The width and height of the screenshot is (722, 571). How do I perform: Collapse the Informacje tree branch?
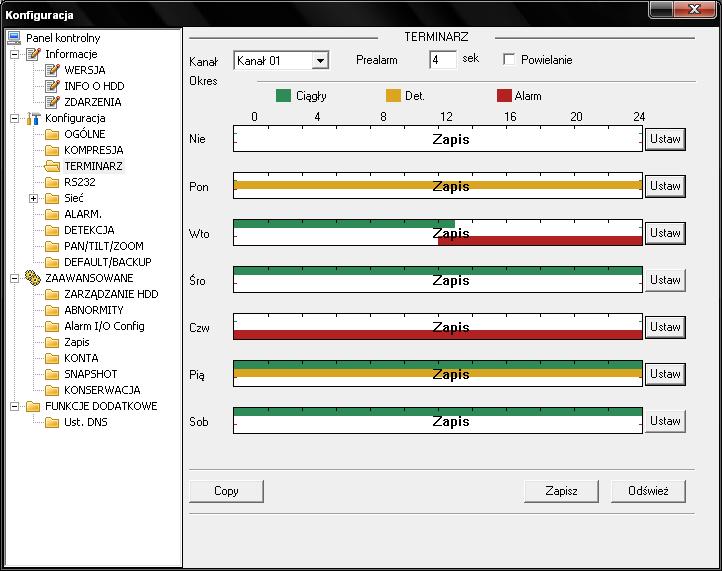pos(14,54)
